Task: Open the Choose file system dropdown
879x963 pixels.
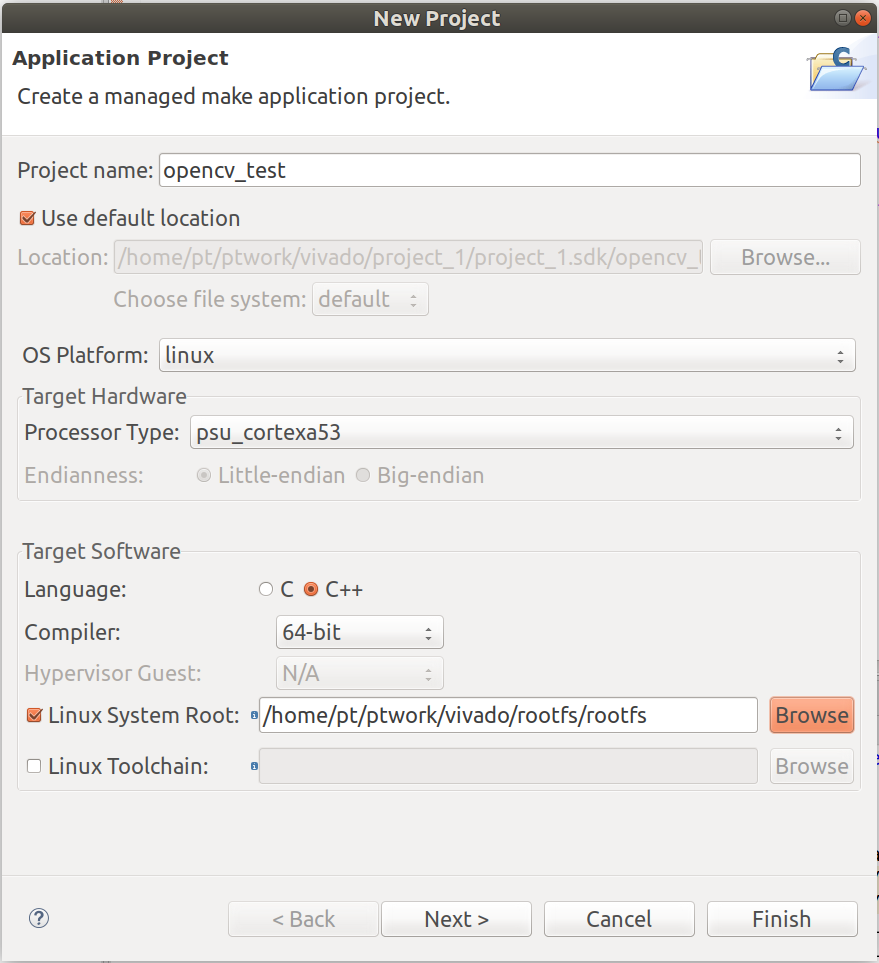Action: [370, 298]
